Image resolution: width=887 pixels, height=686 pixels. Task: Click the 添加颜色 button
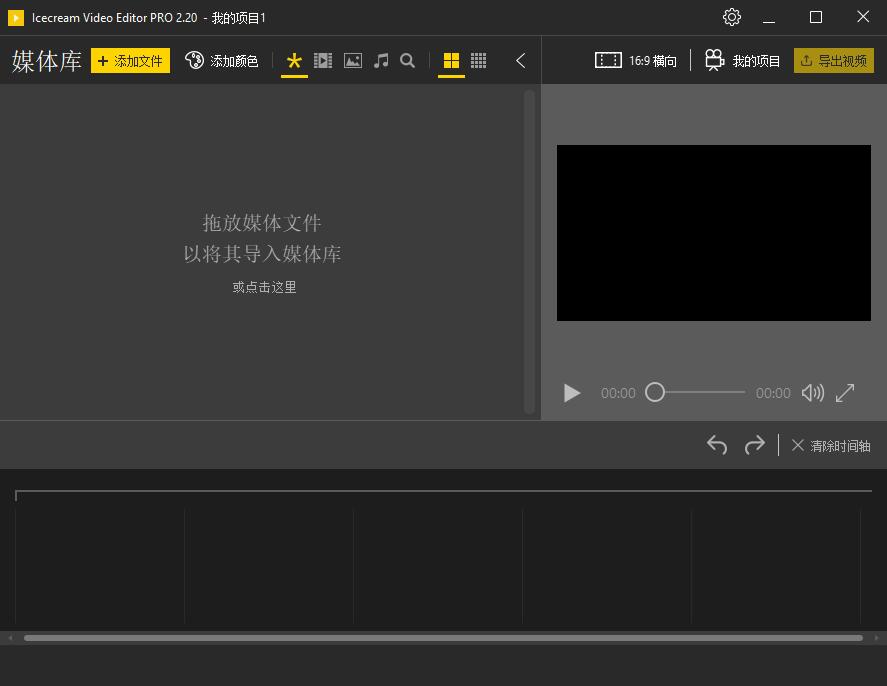coord(222,61)
